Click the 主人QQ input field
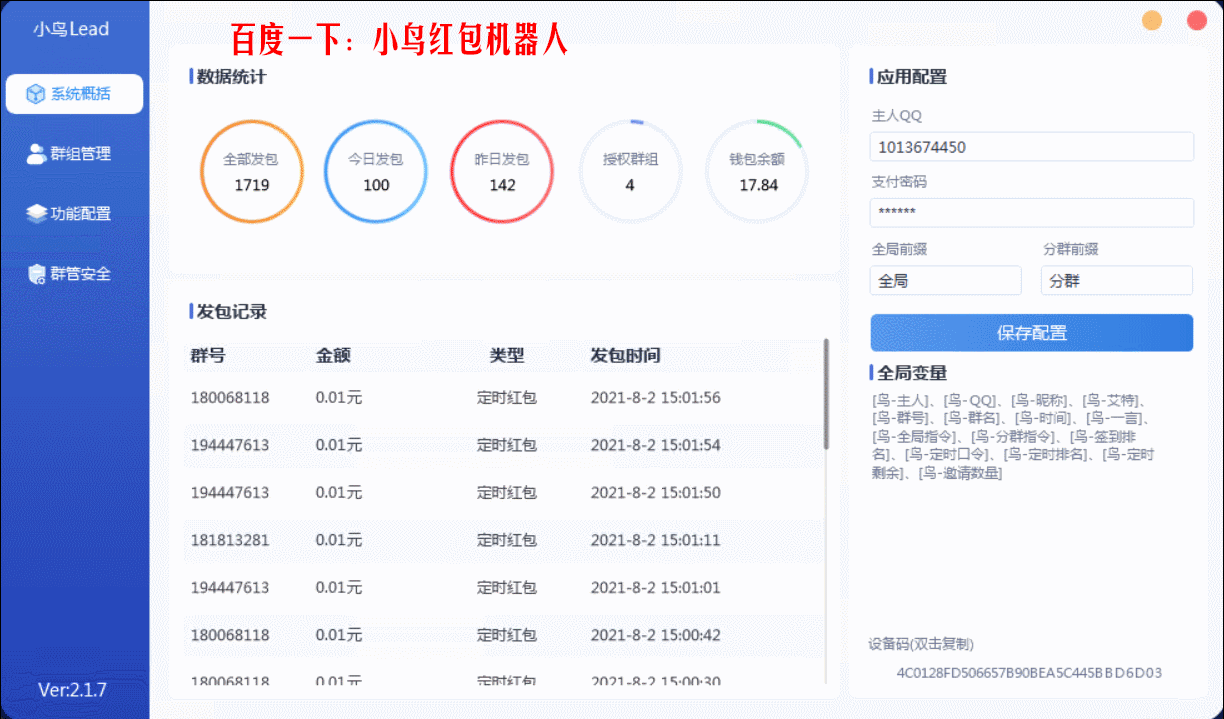The image size is (1224, 719). (x=1032, y=147)
